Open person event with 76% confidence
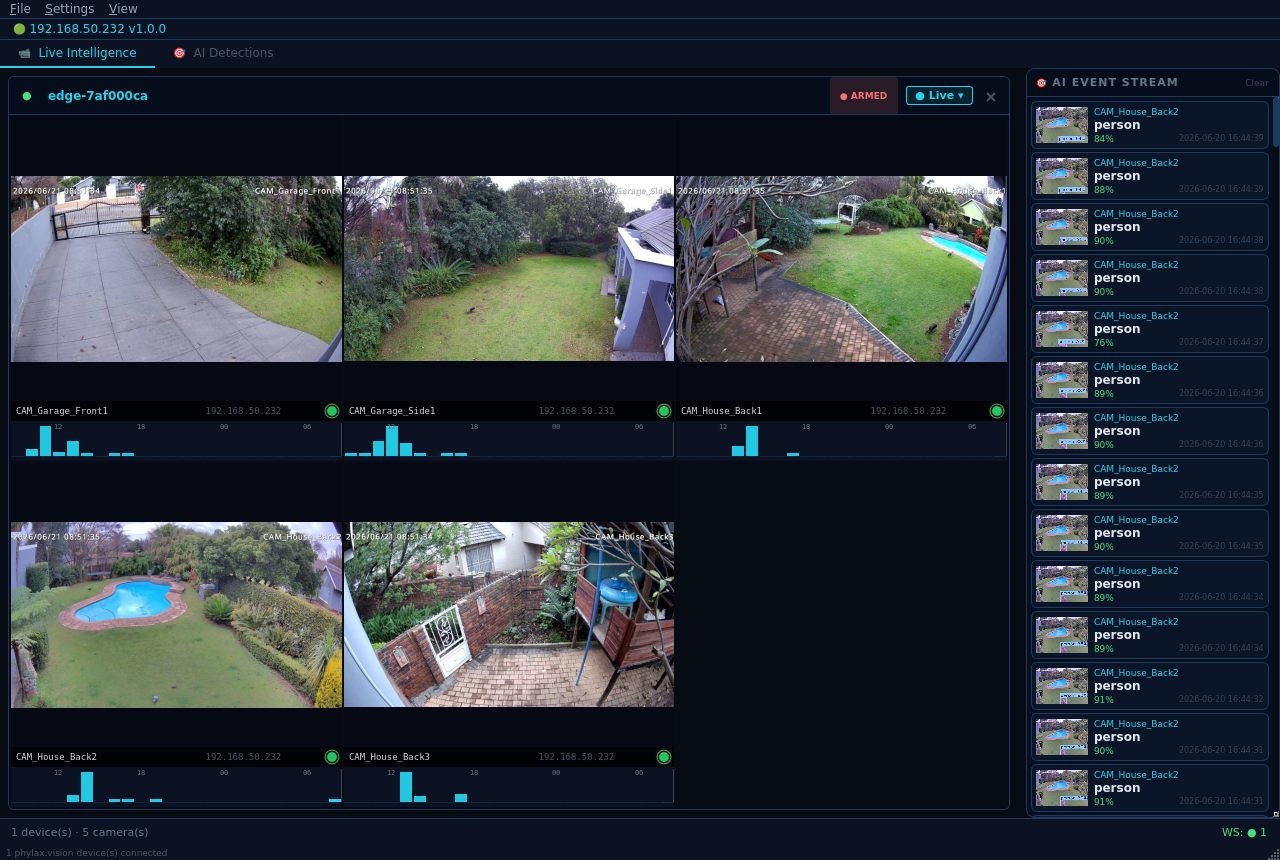 coord(1150,329)
